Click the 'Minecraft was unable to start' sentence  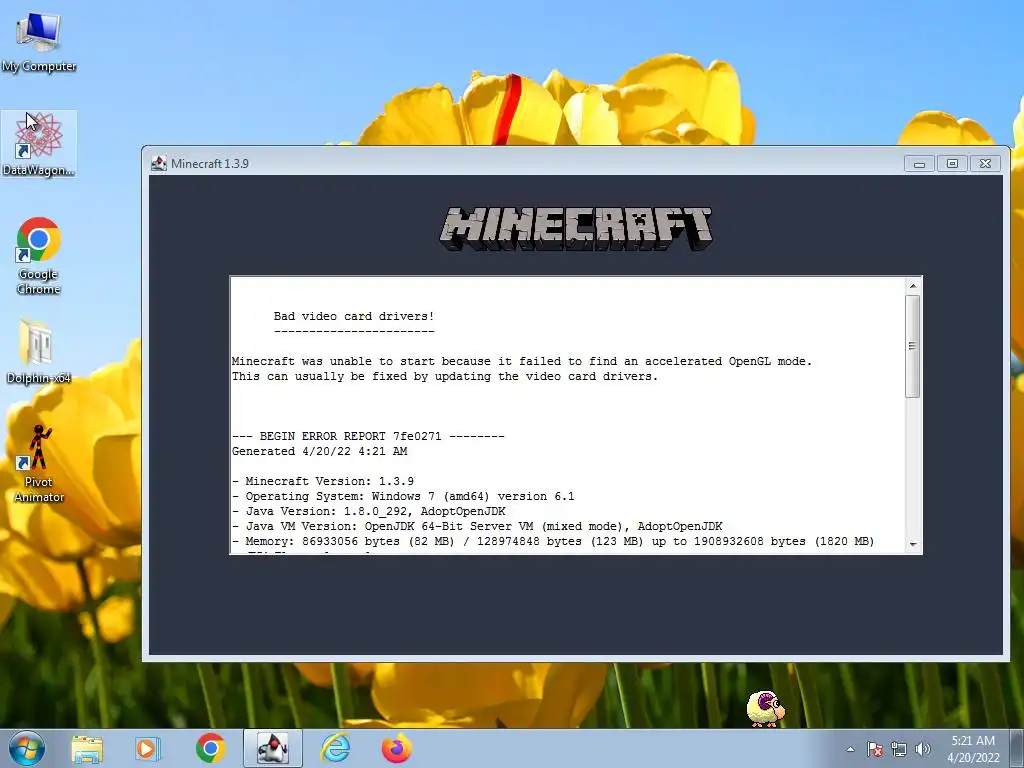tap(522, 361)
